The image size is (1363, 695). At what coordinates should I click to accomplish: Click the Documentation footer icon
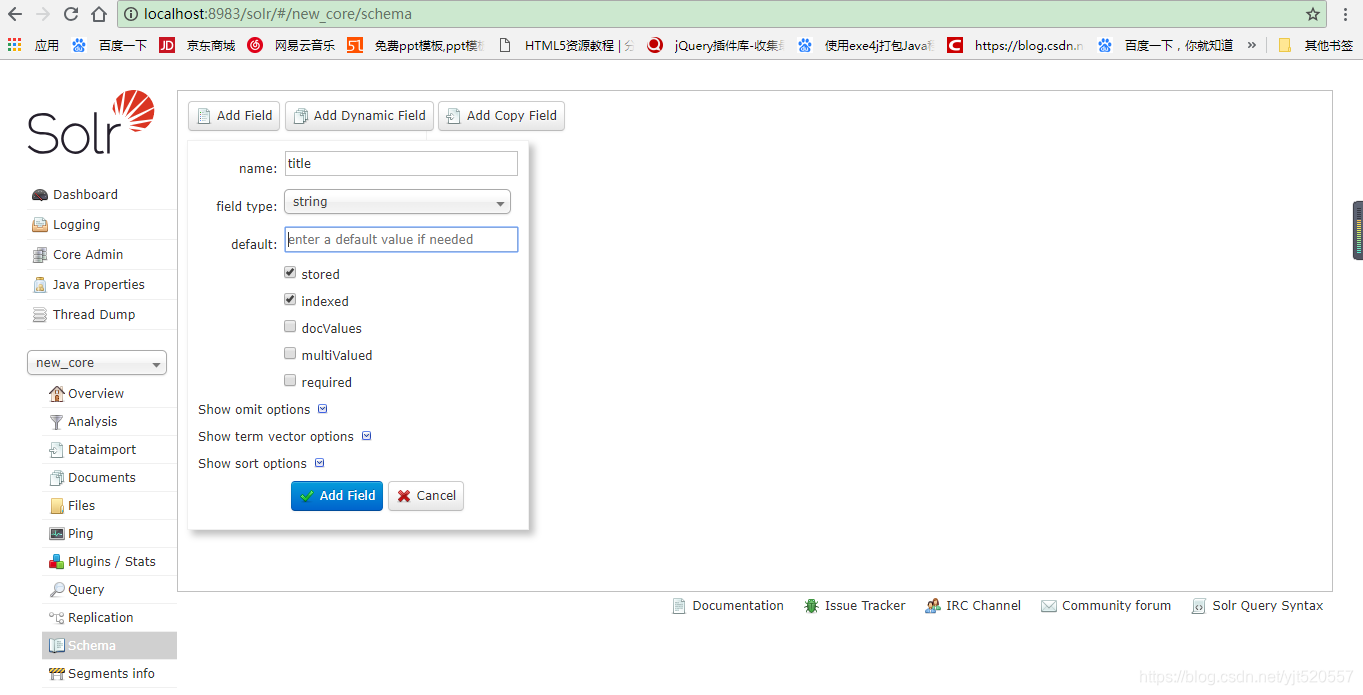pyautogui.click(x=679, y=606)
